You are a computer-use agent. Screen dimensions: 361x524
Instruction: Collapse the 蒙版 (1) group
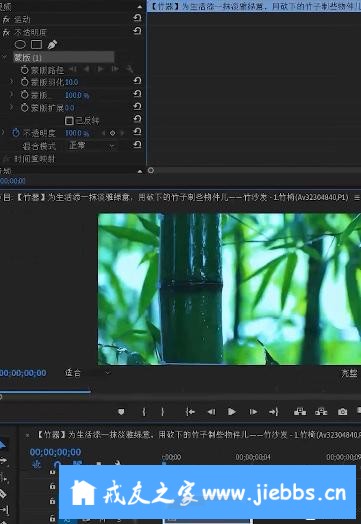(x=5, y=57)
